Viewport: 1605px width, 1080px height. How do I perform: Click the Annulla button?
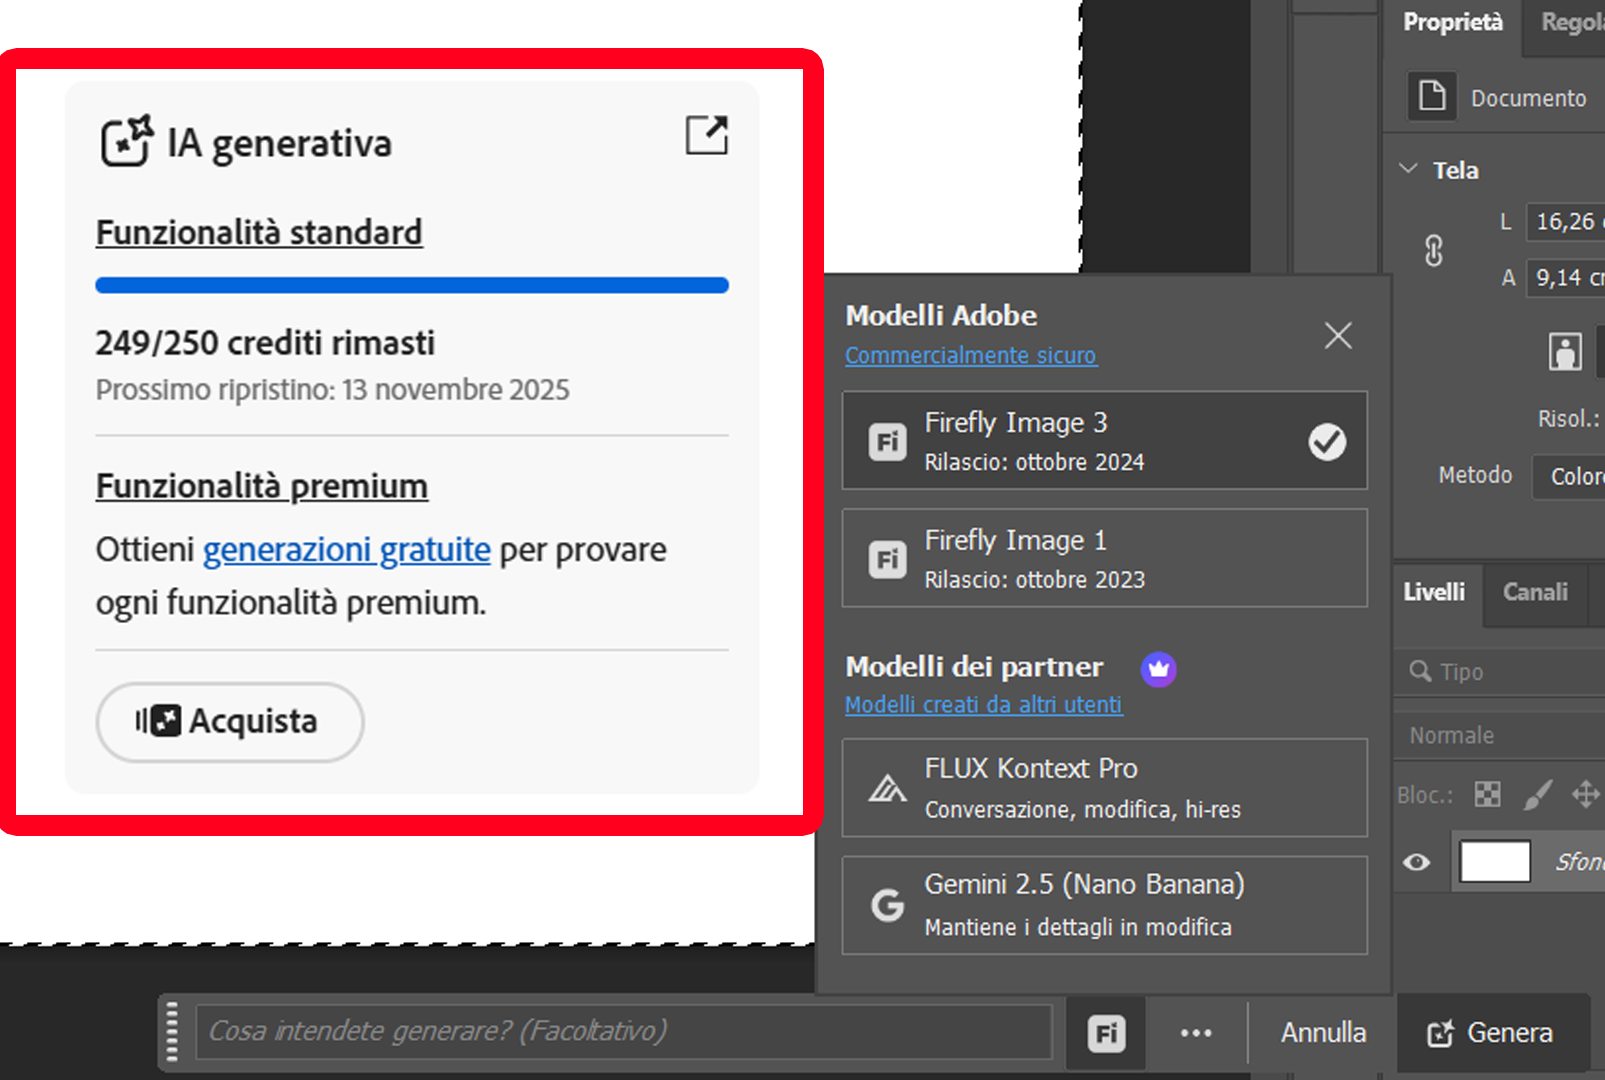tap(1323, 1033)
